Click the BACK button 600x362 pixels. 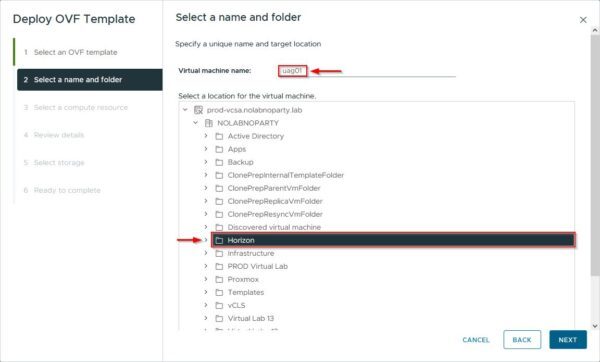pos(522,340)
